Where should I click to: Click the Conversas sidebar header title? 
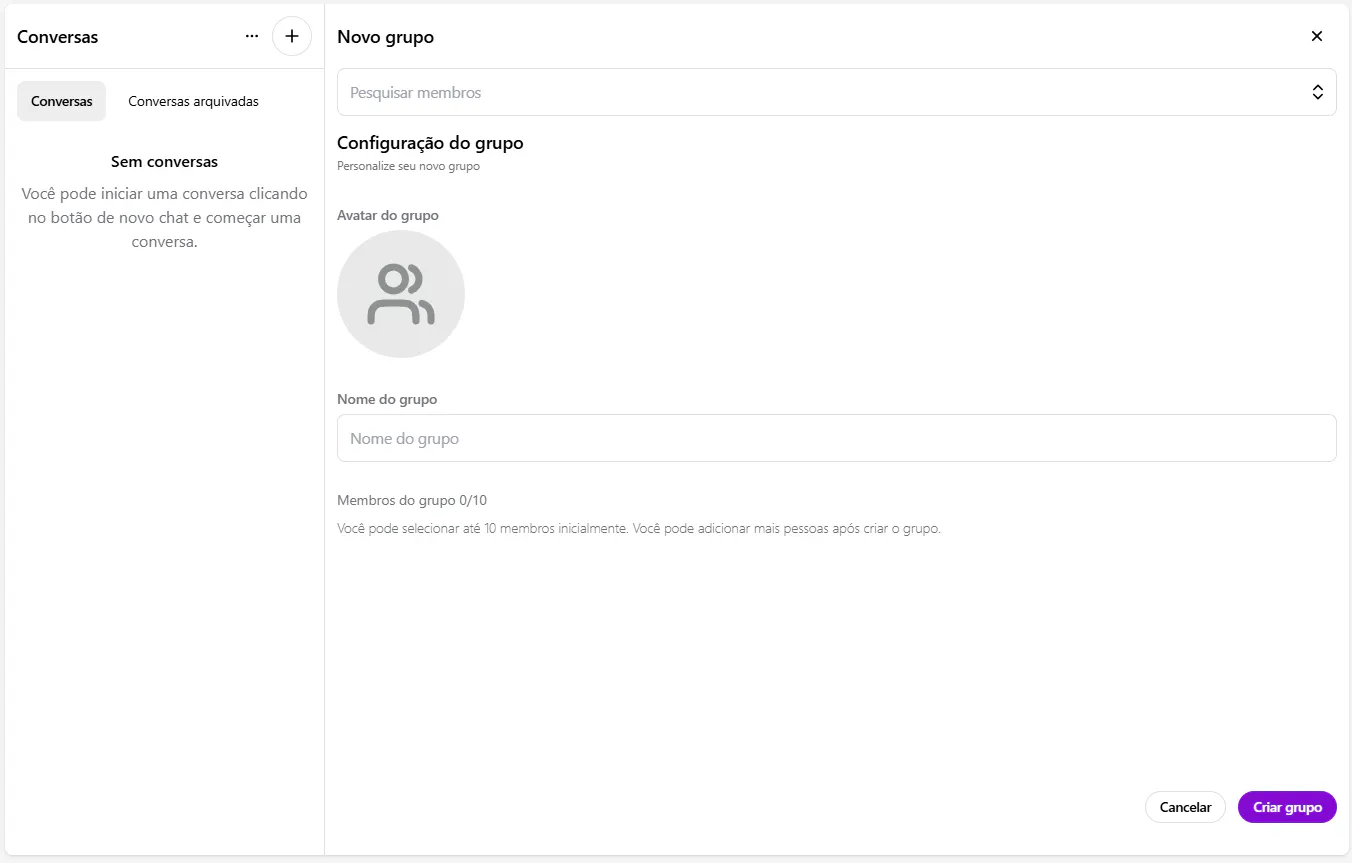tap(58, 37)
